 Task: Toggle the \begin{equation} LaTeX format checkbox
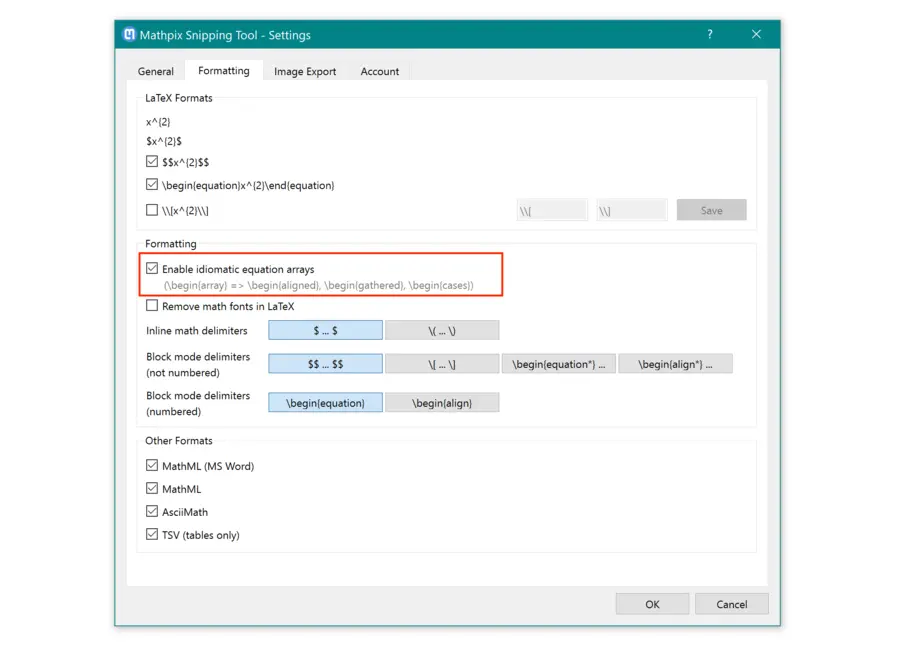(152, 184)
